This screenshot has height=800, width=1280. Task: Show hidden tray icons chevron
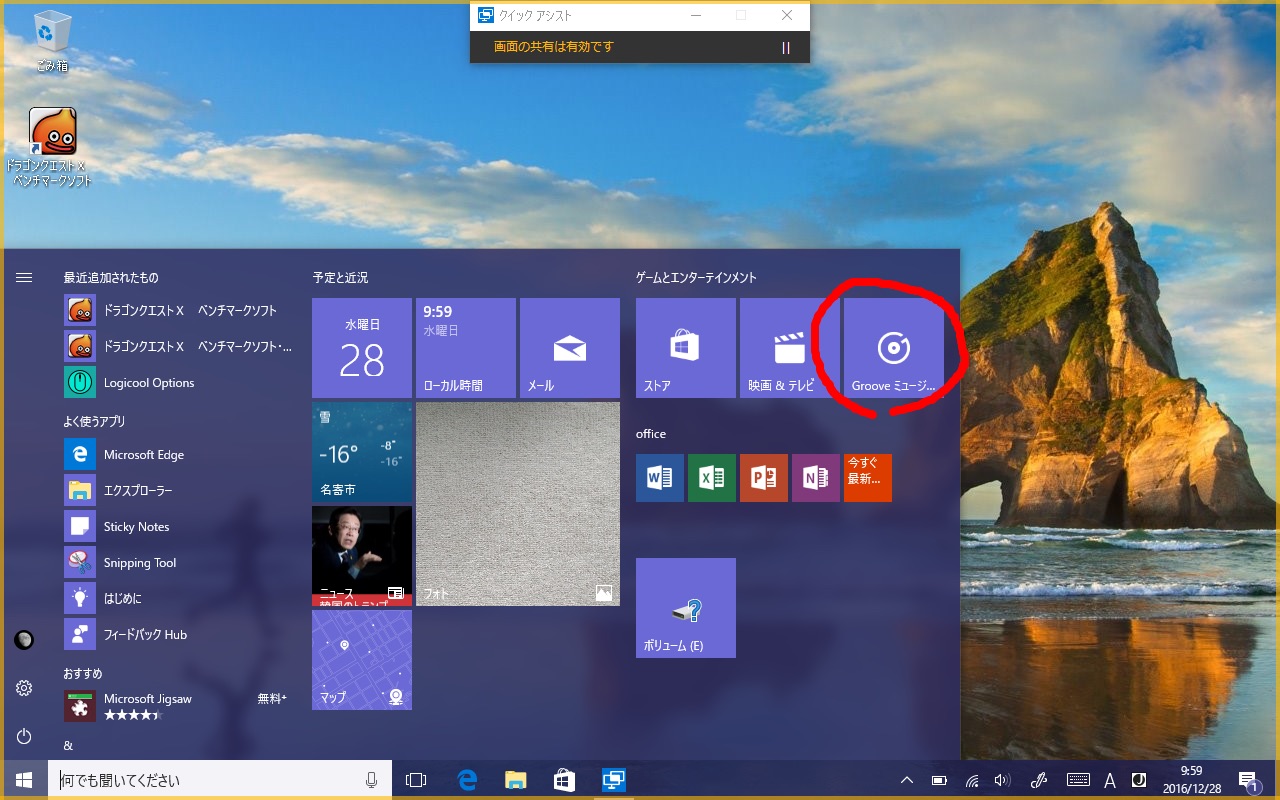907,780
